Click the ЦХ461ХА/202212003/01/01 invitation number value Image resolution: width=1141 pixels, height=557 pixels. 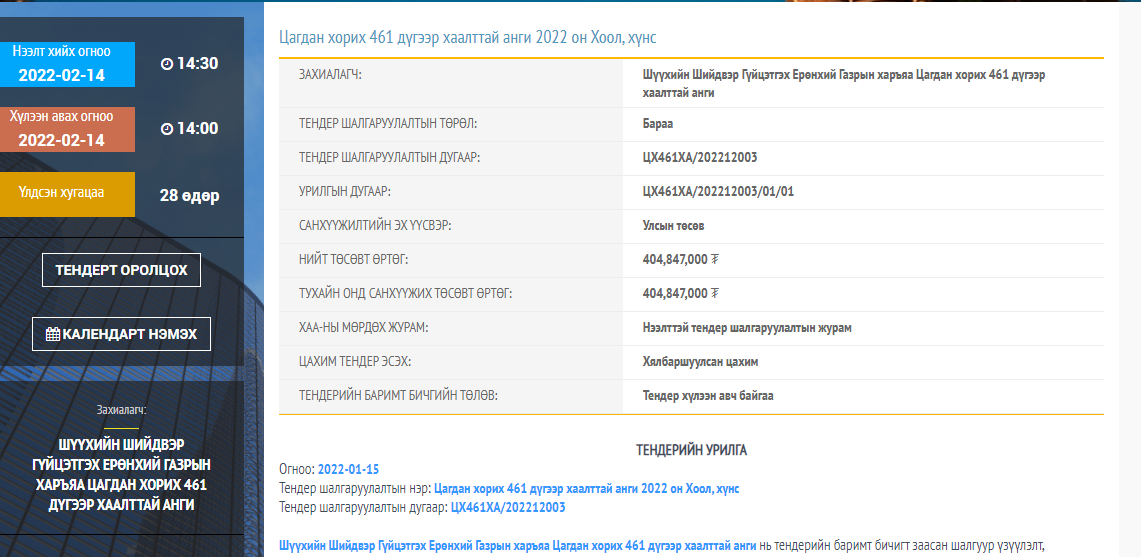pyautogui.click(x=718, y=191)
